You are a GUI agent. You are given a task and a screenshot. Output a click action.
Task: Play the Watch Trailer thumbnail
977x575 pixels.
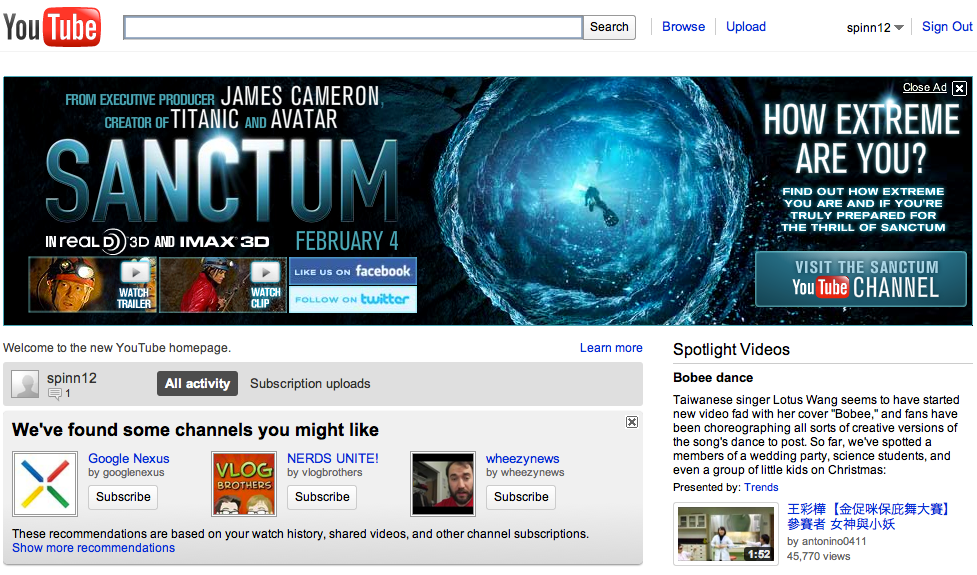coord(93,285)
